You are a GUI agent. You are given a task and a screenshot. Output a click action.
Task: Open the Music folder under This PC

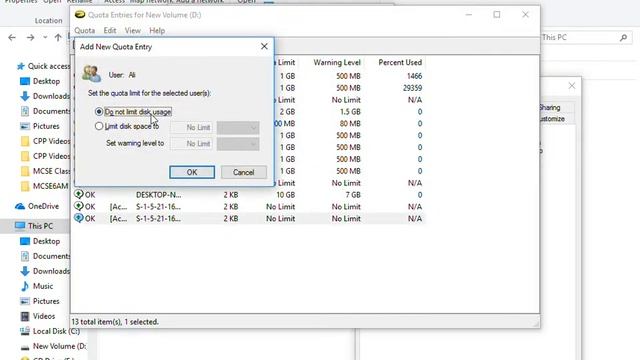[37, 286]
